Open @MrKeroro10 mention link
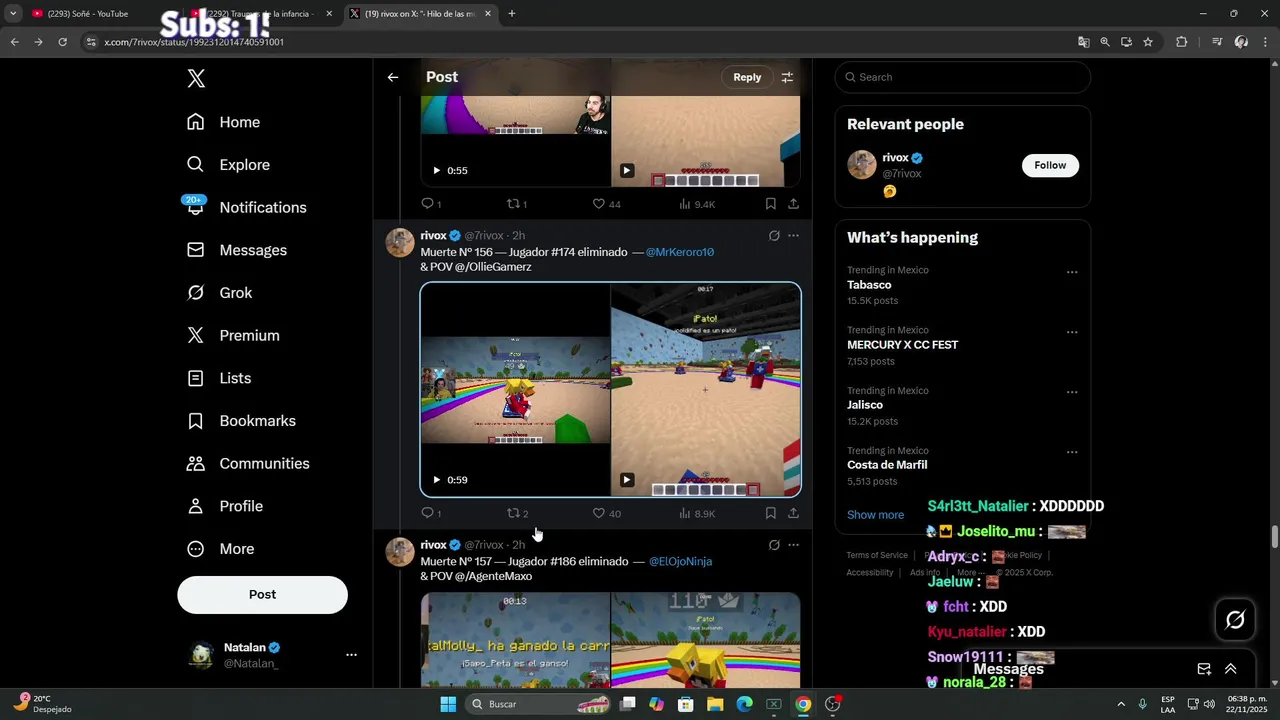Viewport: 1280px width, 720px height. click(680, 252)
